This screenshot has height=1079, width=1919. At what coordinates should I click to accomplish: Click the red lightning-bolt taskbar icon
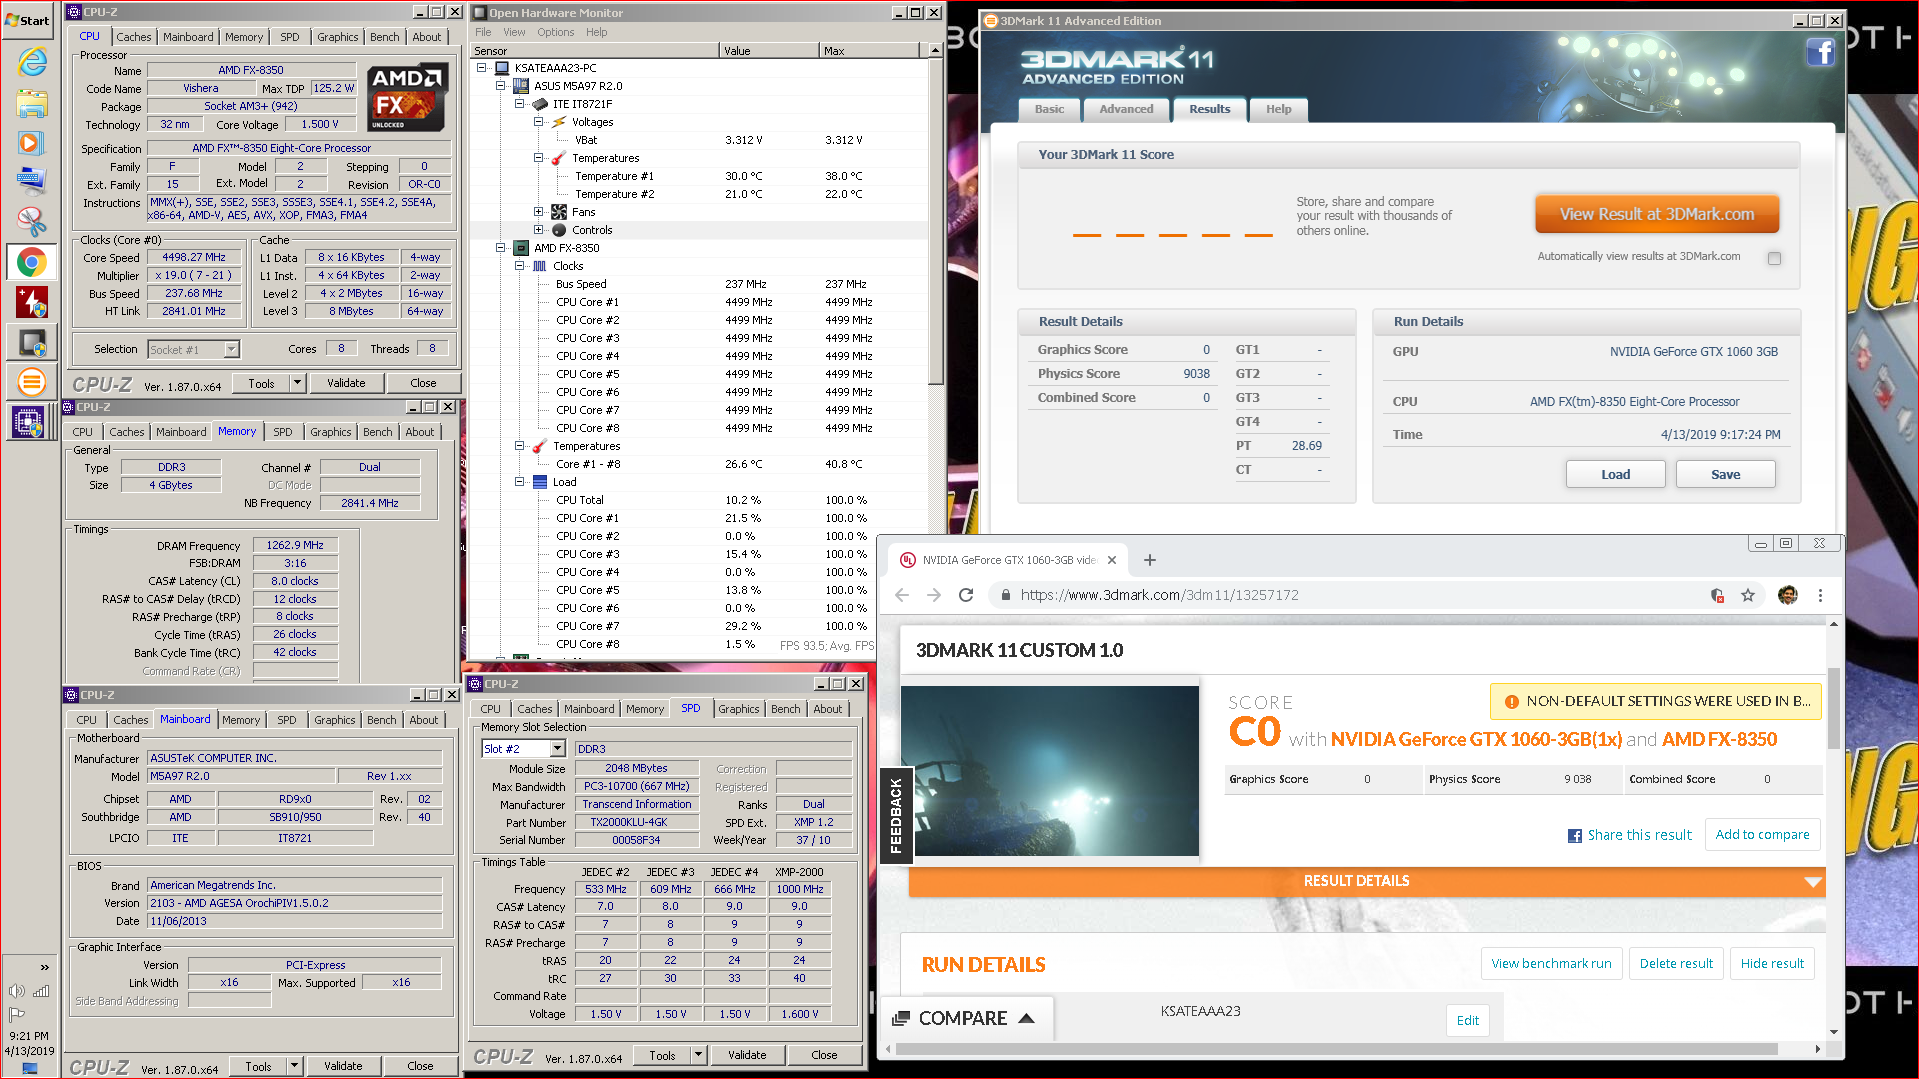pos(32,302)
